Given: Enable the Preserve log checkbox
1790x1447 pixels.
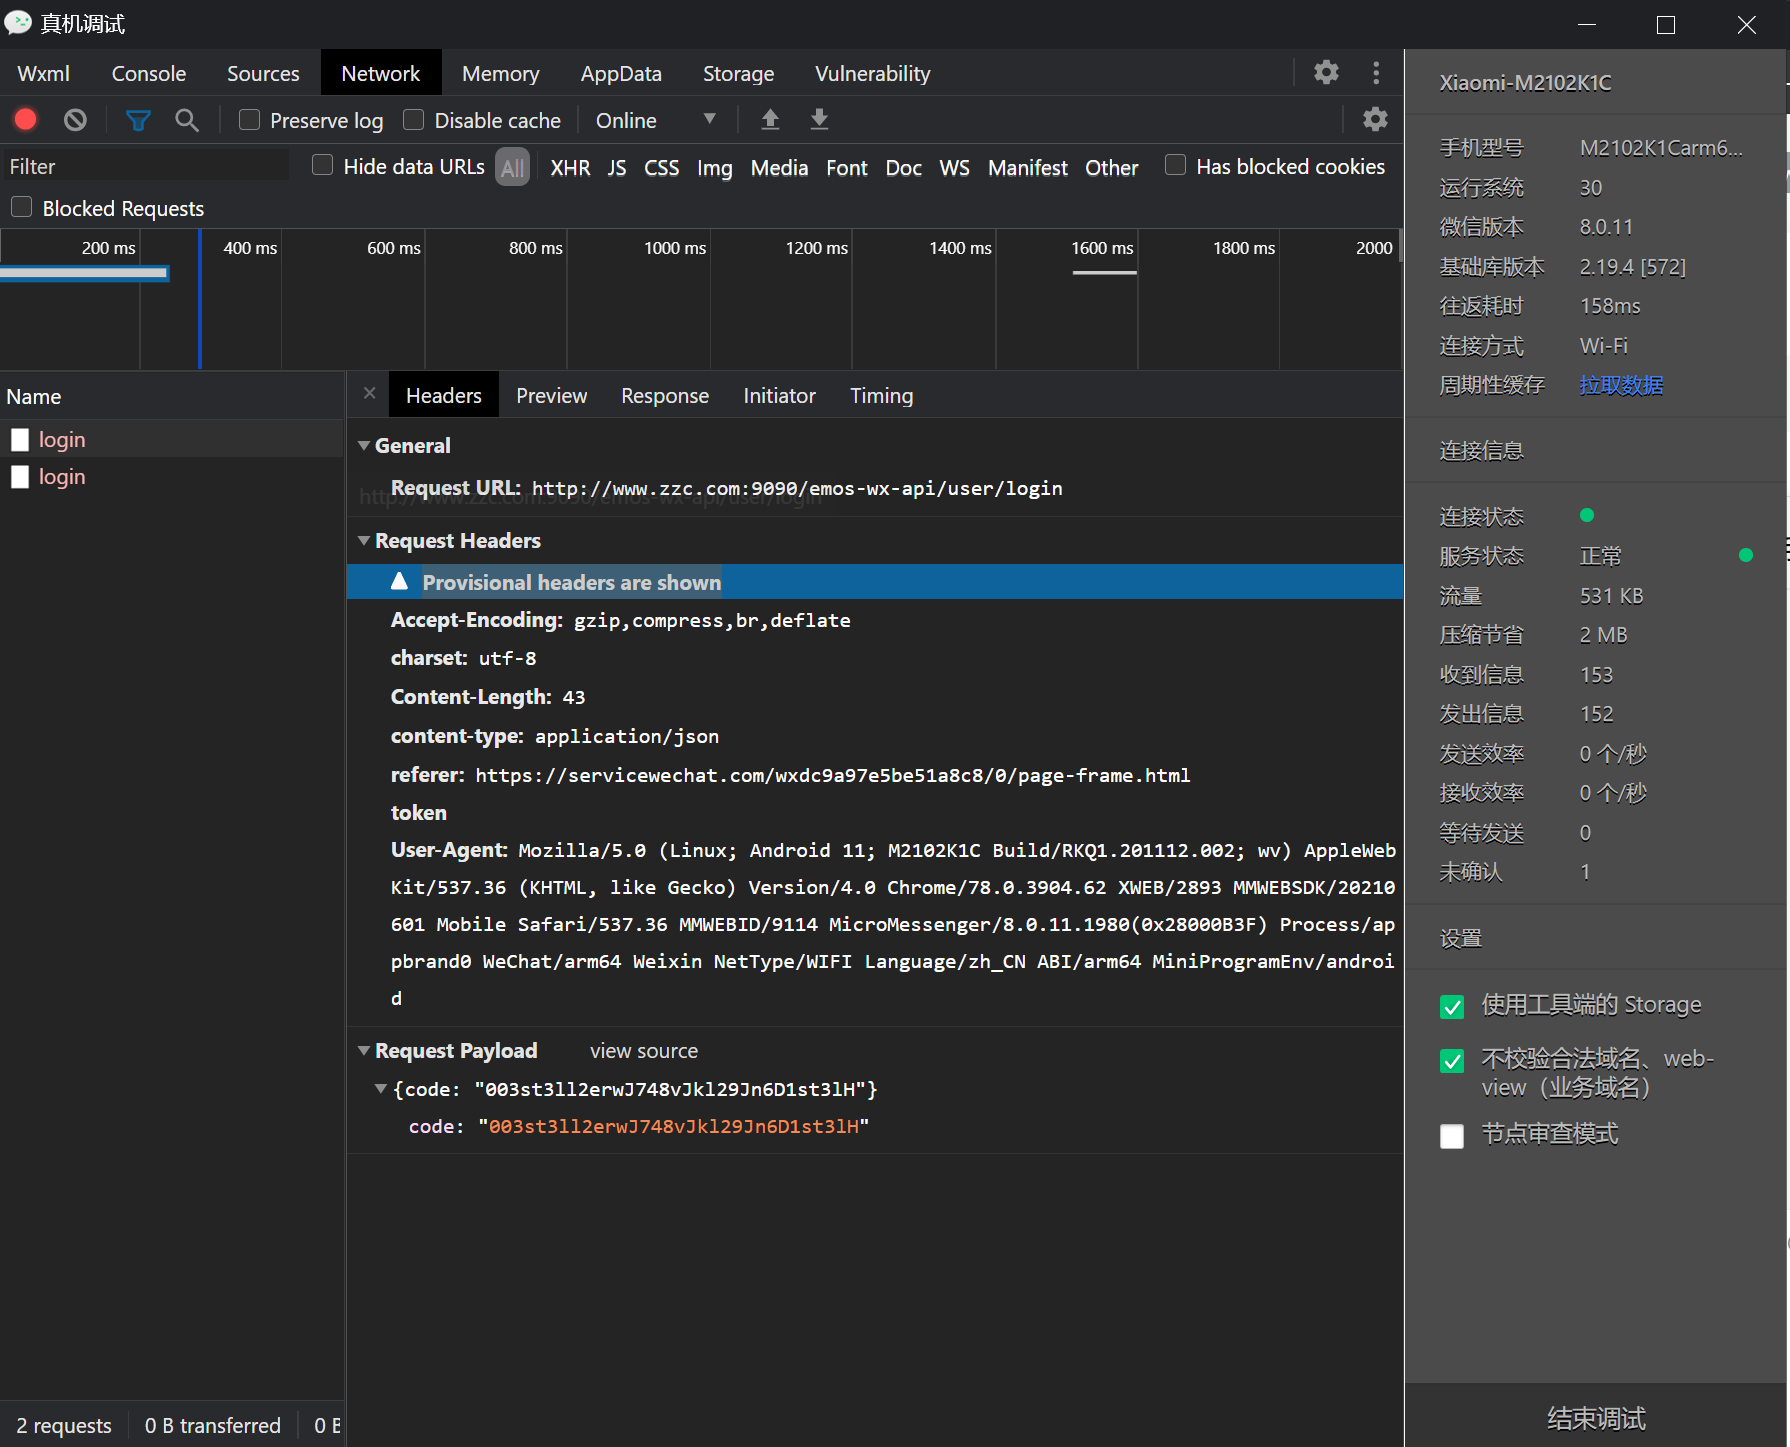Looking at the screenshot, I should click(250, 120).
